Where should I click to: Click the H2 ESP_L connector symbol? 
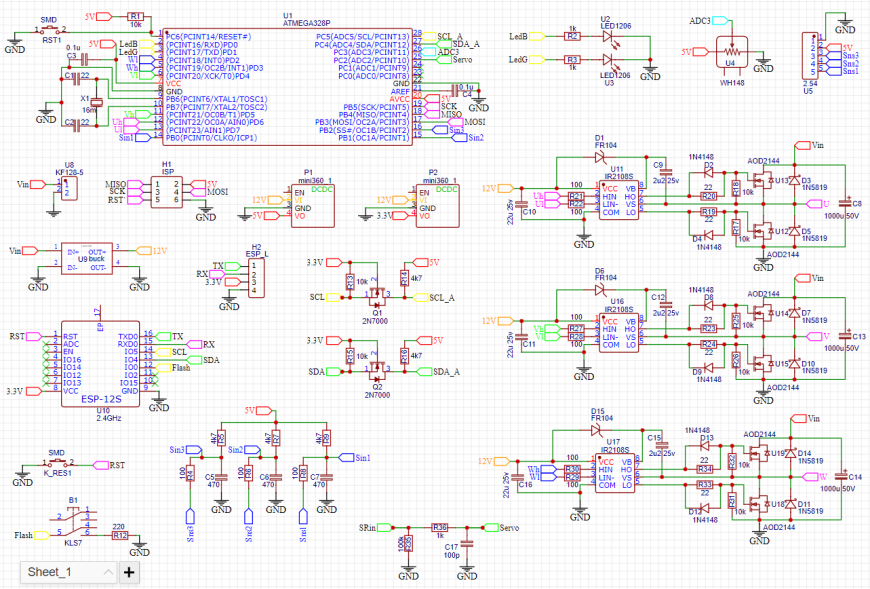click(x=256, y=277)
